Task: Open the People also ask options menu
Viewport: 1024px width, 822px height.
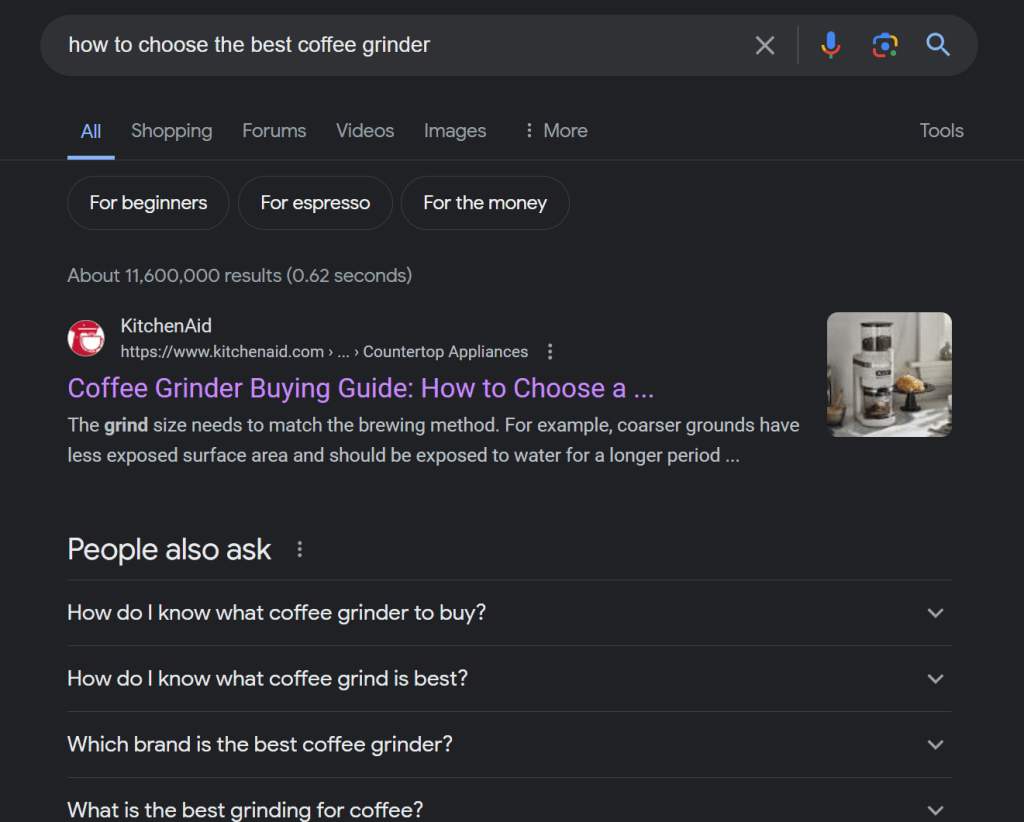Action: tap(300, 549)
